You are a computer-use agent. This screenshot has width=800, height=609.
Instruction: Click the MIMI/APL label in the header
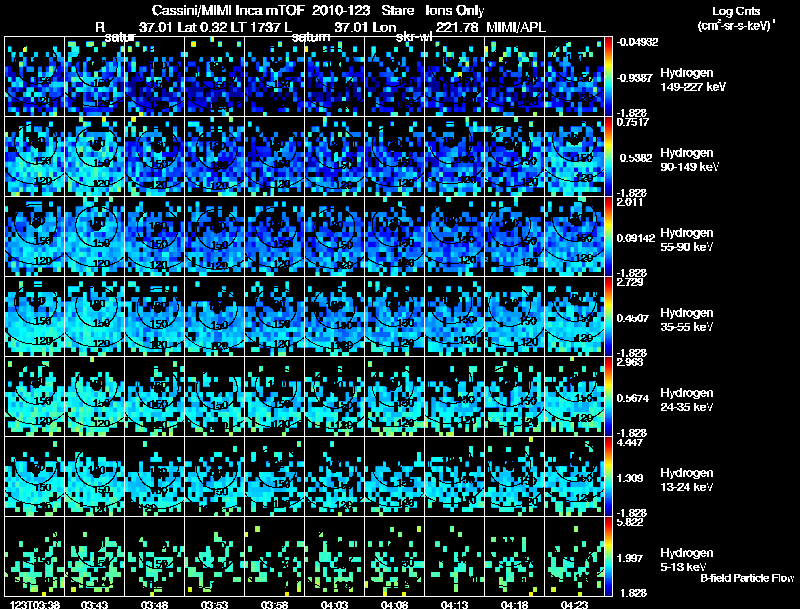pyautogui.click(x=516, y=27)
